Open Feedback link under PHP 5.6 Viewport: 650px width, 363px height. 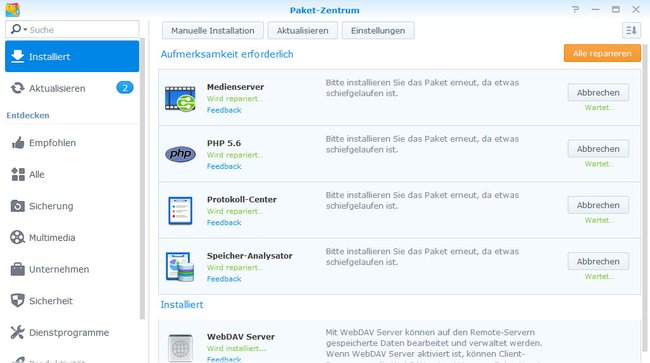(224, 166)
